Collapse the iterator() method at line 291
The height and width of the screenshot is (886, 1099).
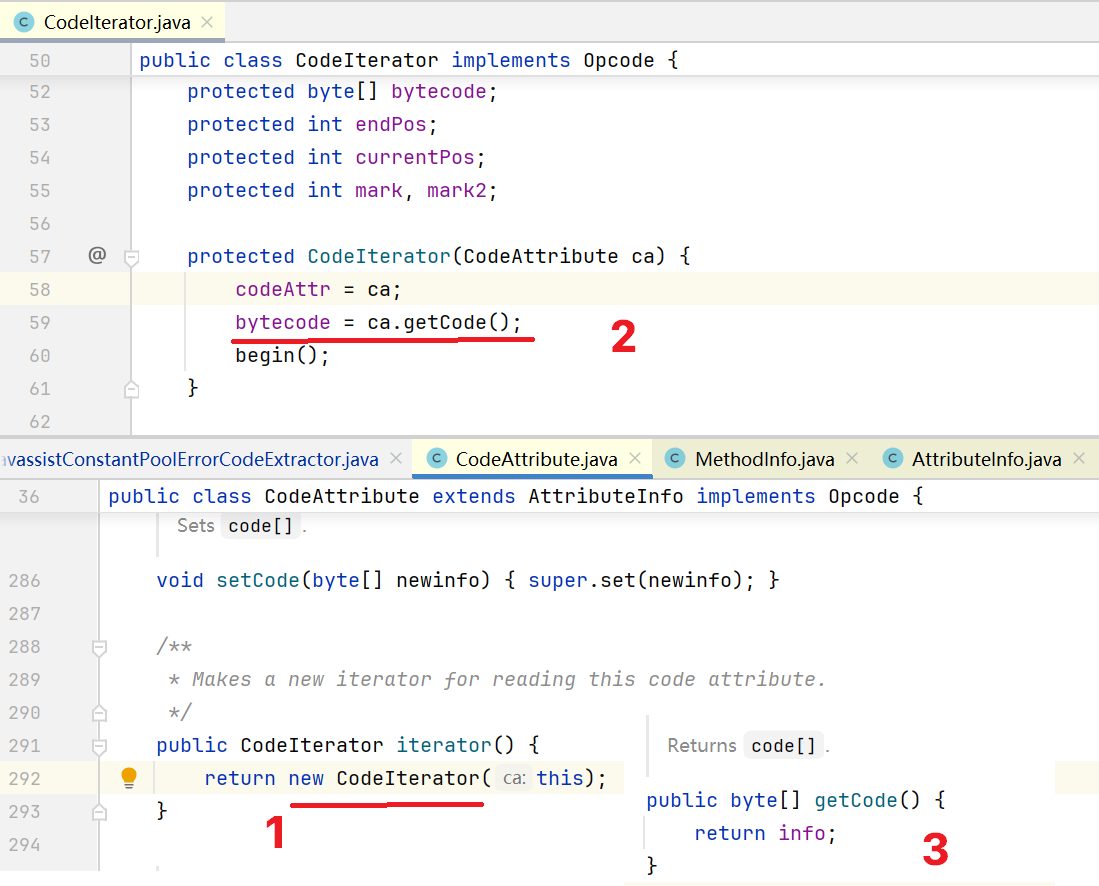[x=100, y=747]
